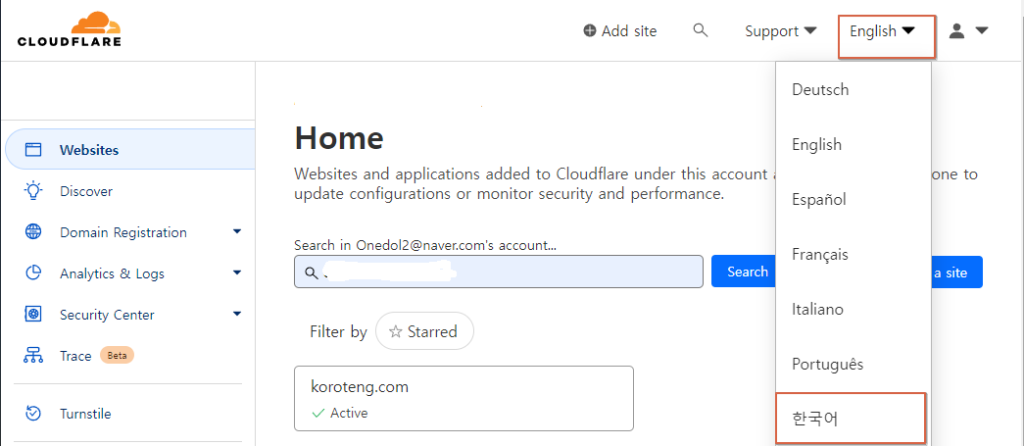1024x446 pixels.
Task: Expand the Domain Registration submenu arrow
Action: point(237,232)
